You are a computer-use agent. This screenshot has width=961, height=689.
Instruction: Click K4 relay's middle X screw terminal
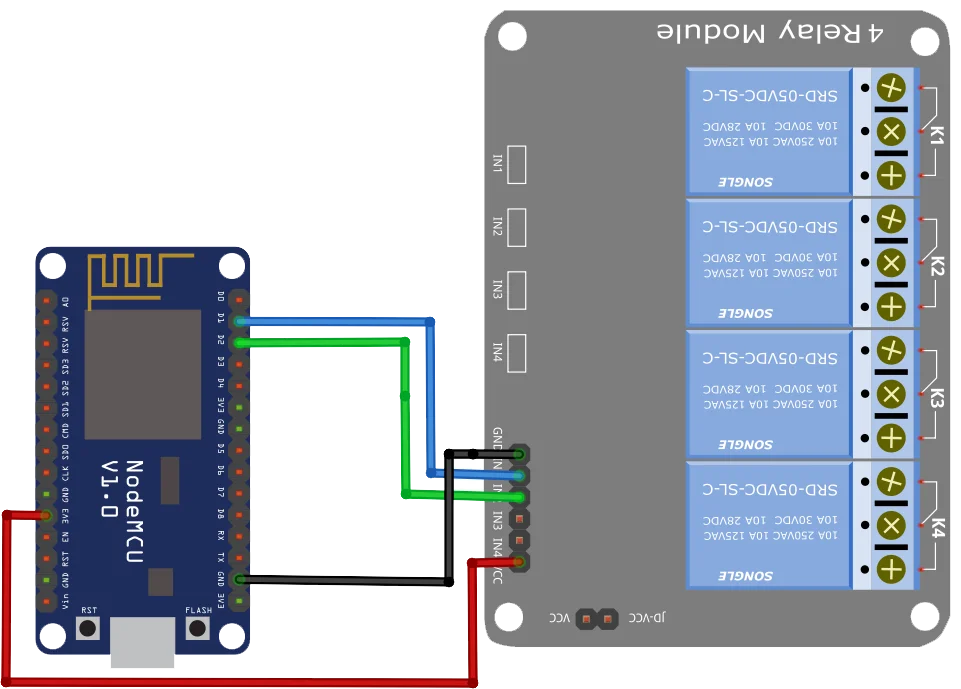(x=891, y=525)
